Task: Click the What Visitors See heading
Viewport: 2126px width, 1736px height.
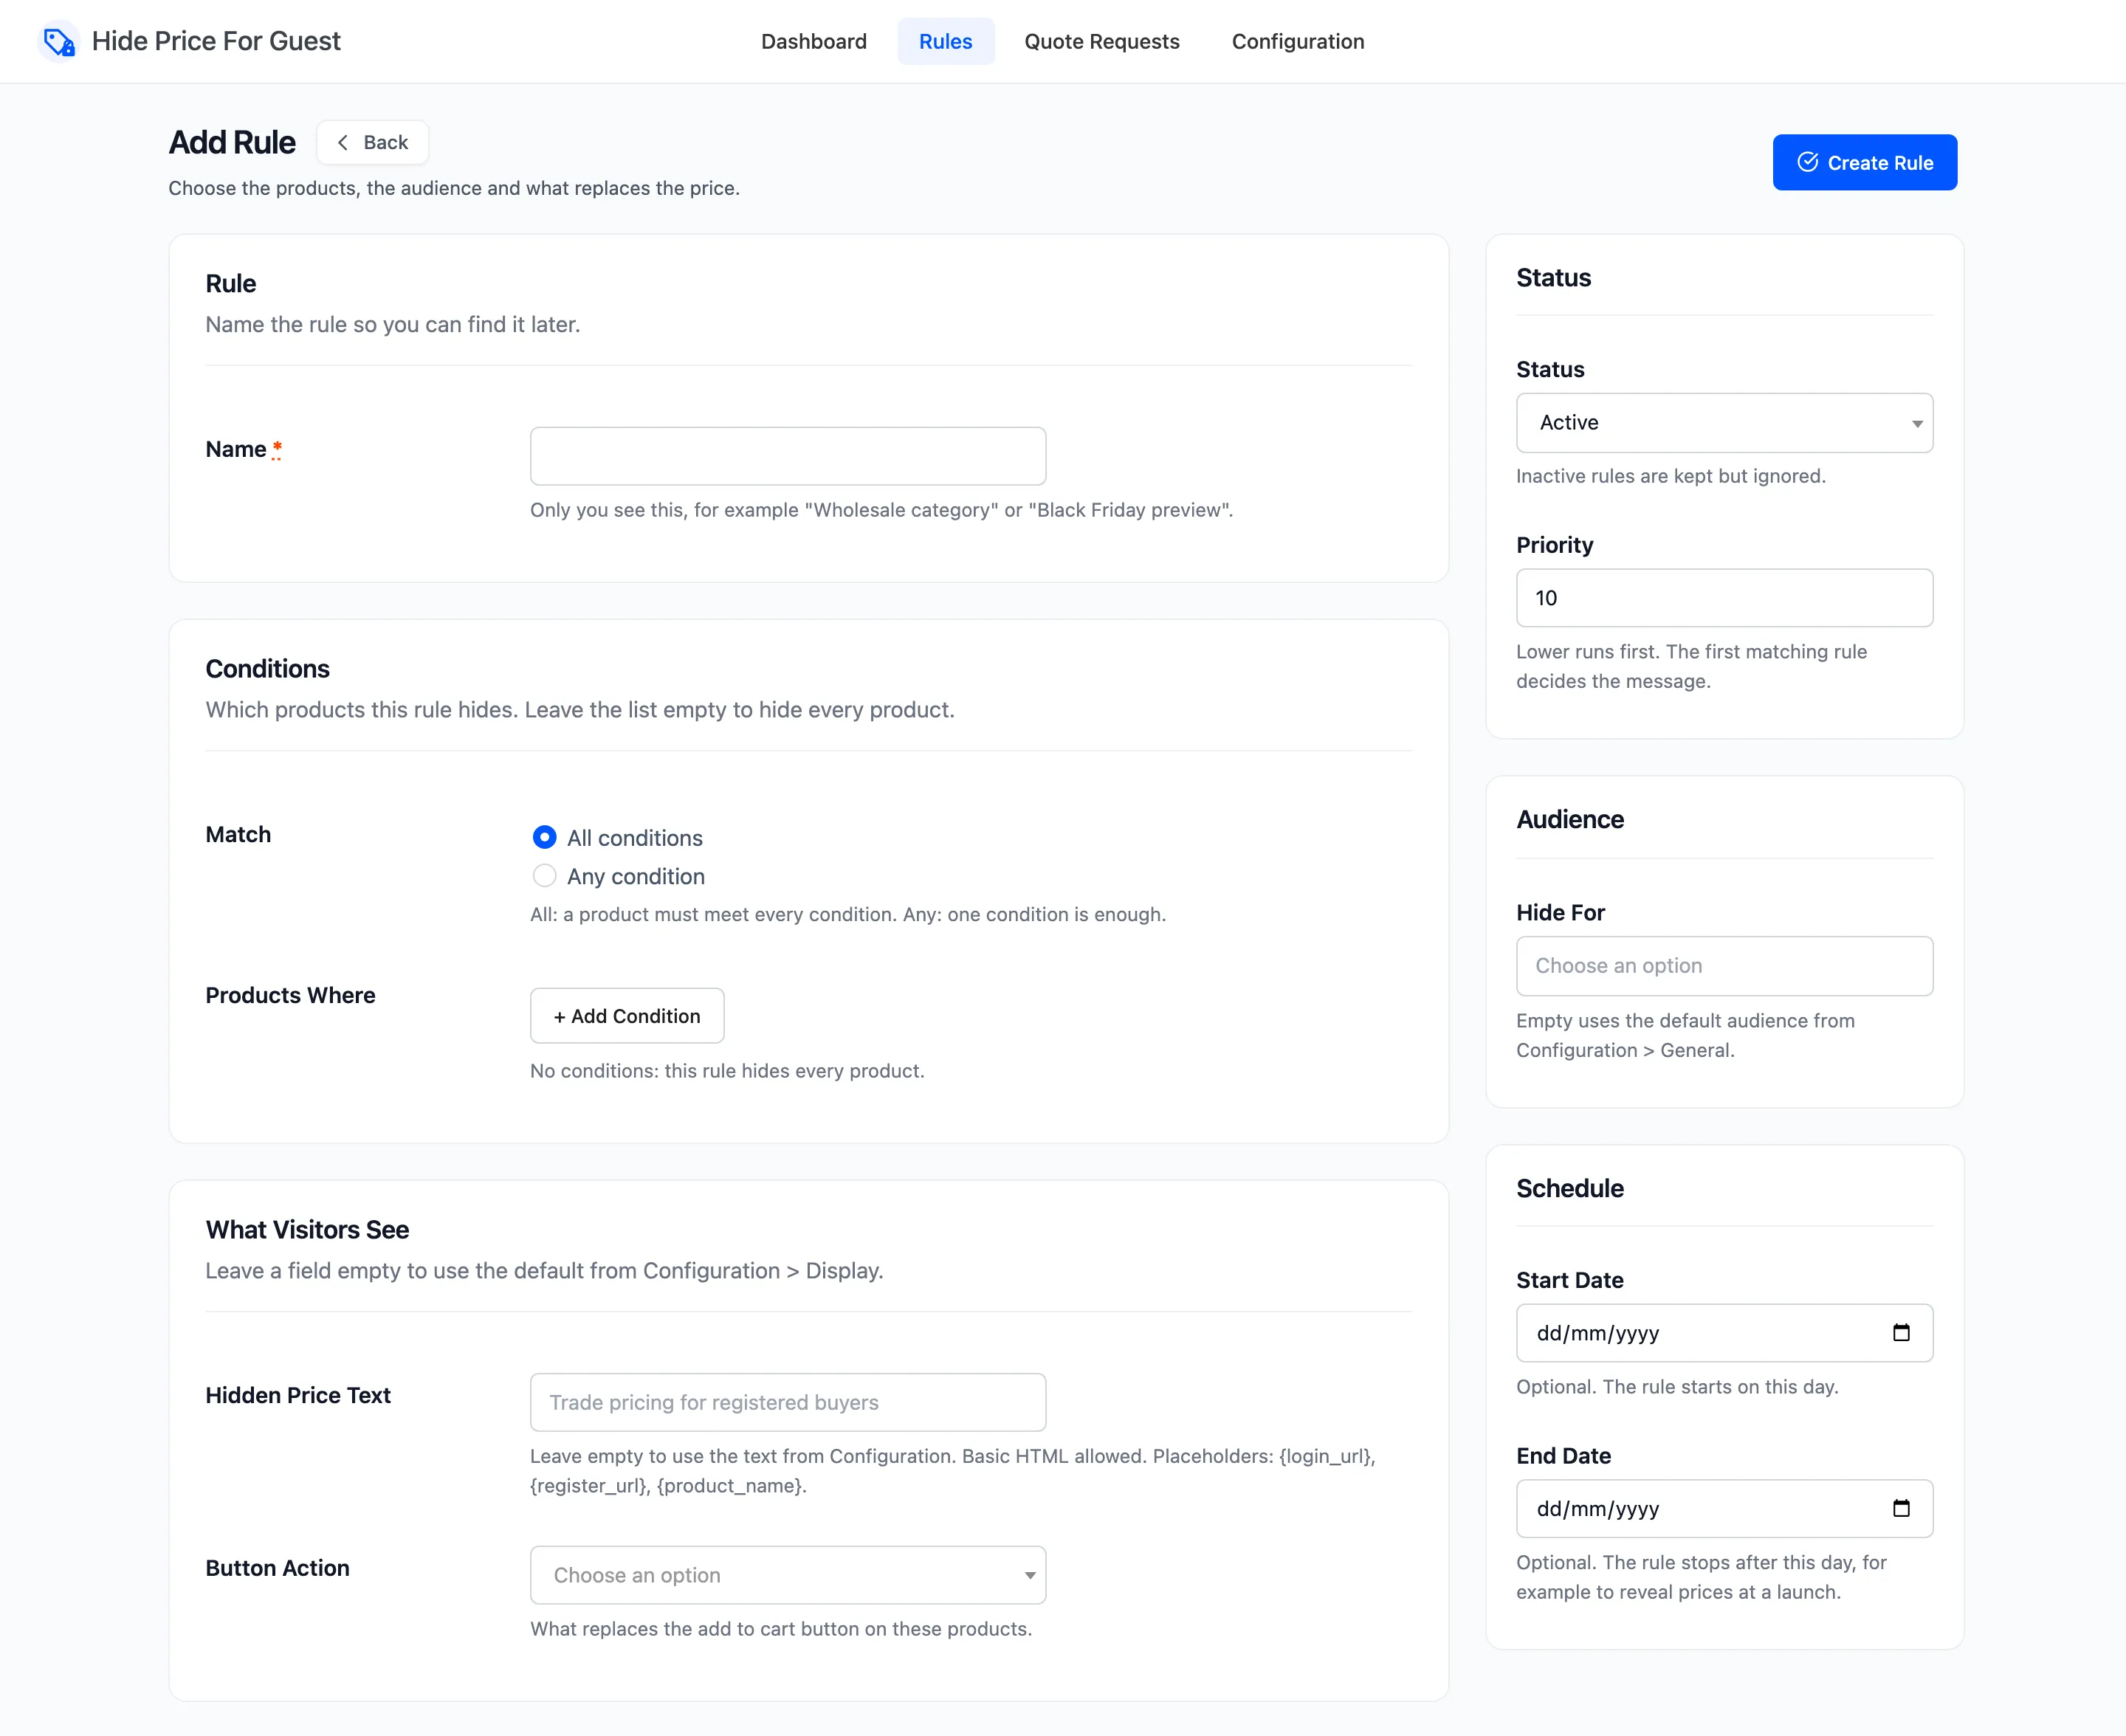Action: pyautogui.click(x=307, y=1230)
